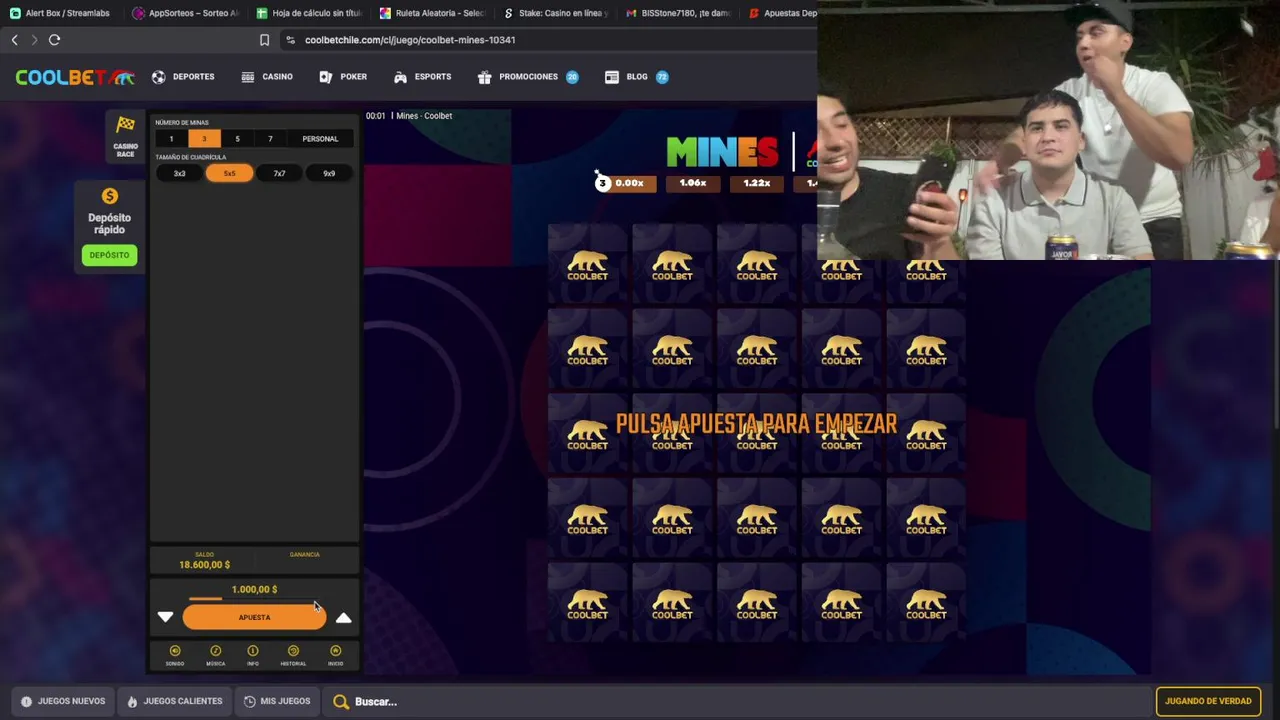Image resolution: width=1280 pixels, height=720 pixels.
Task: Set grid size to 5x5
Action: 229,173
